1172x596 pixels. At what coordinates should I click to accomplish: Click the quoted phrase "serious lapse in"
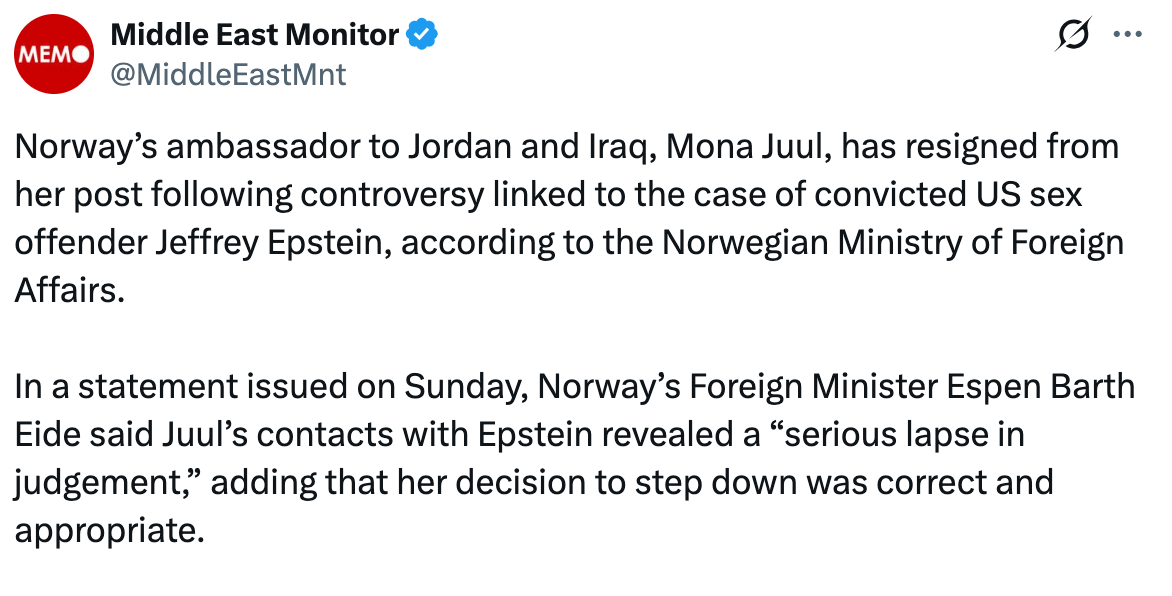coord(895,434)
